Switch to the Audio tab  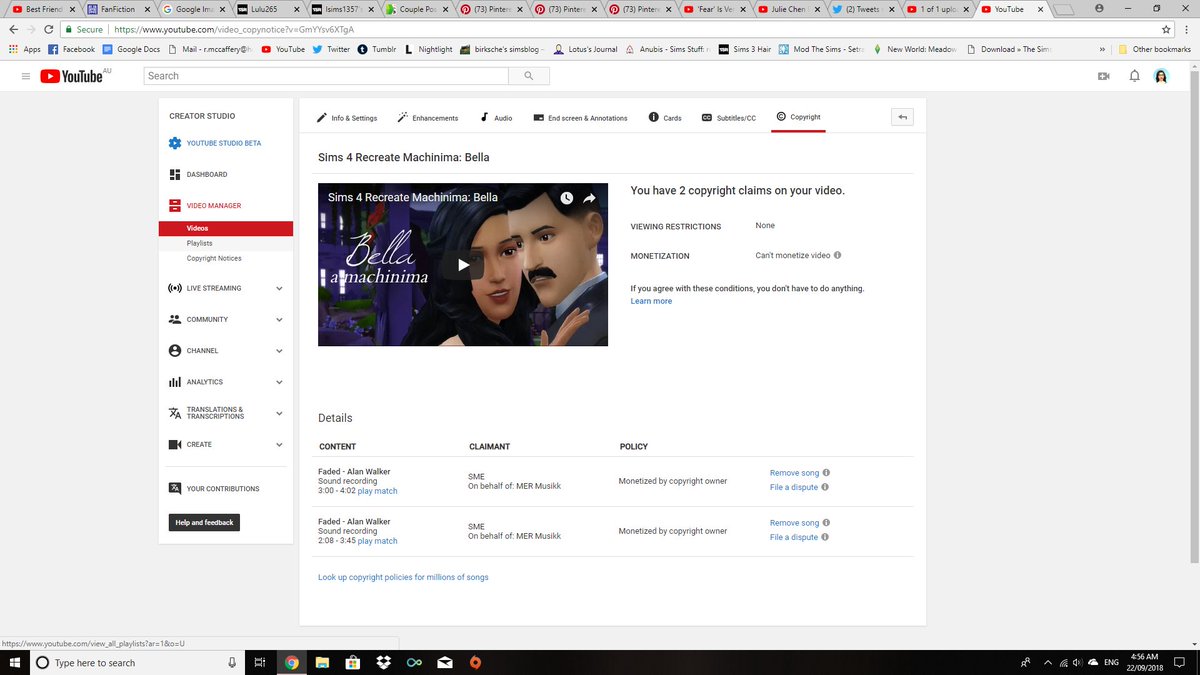tap(496, 117)
